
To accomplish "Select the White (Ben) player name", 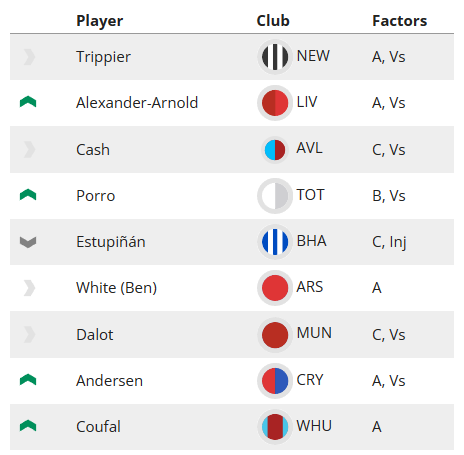I will (116, 288).
